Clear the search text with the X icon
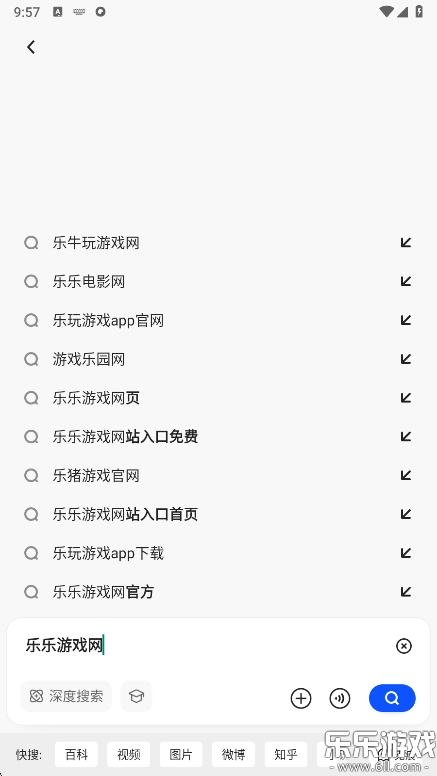 [x=404, y=646]
